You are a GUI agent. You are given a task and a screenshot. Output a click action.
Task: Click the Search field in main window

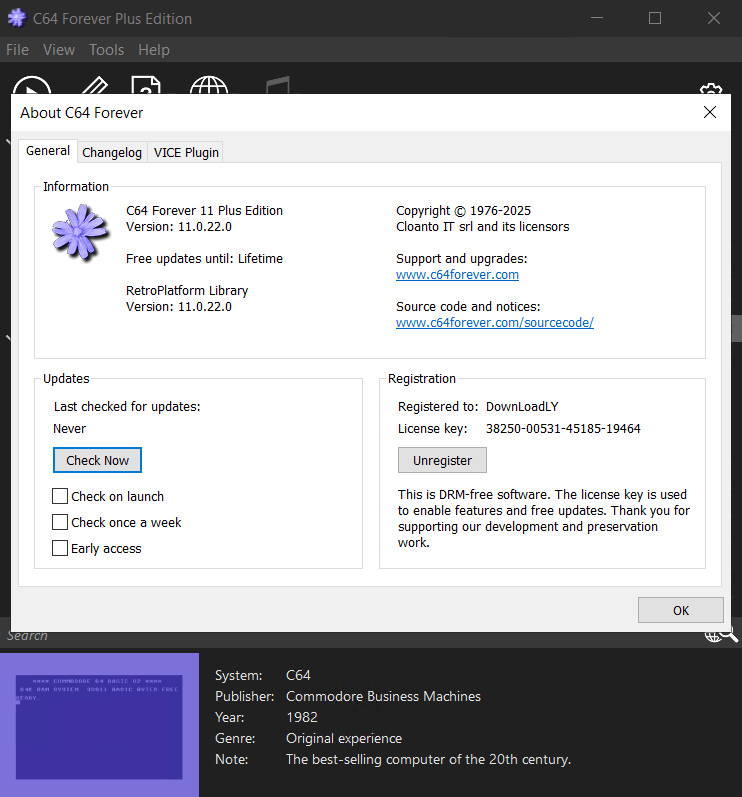[x=351, y=635]
